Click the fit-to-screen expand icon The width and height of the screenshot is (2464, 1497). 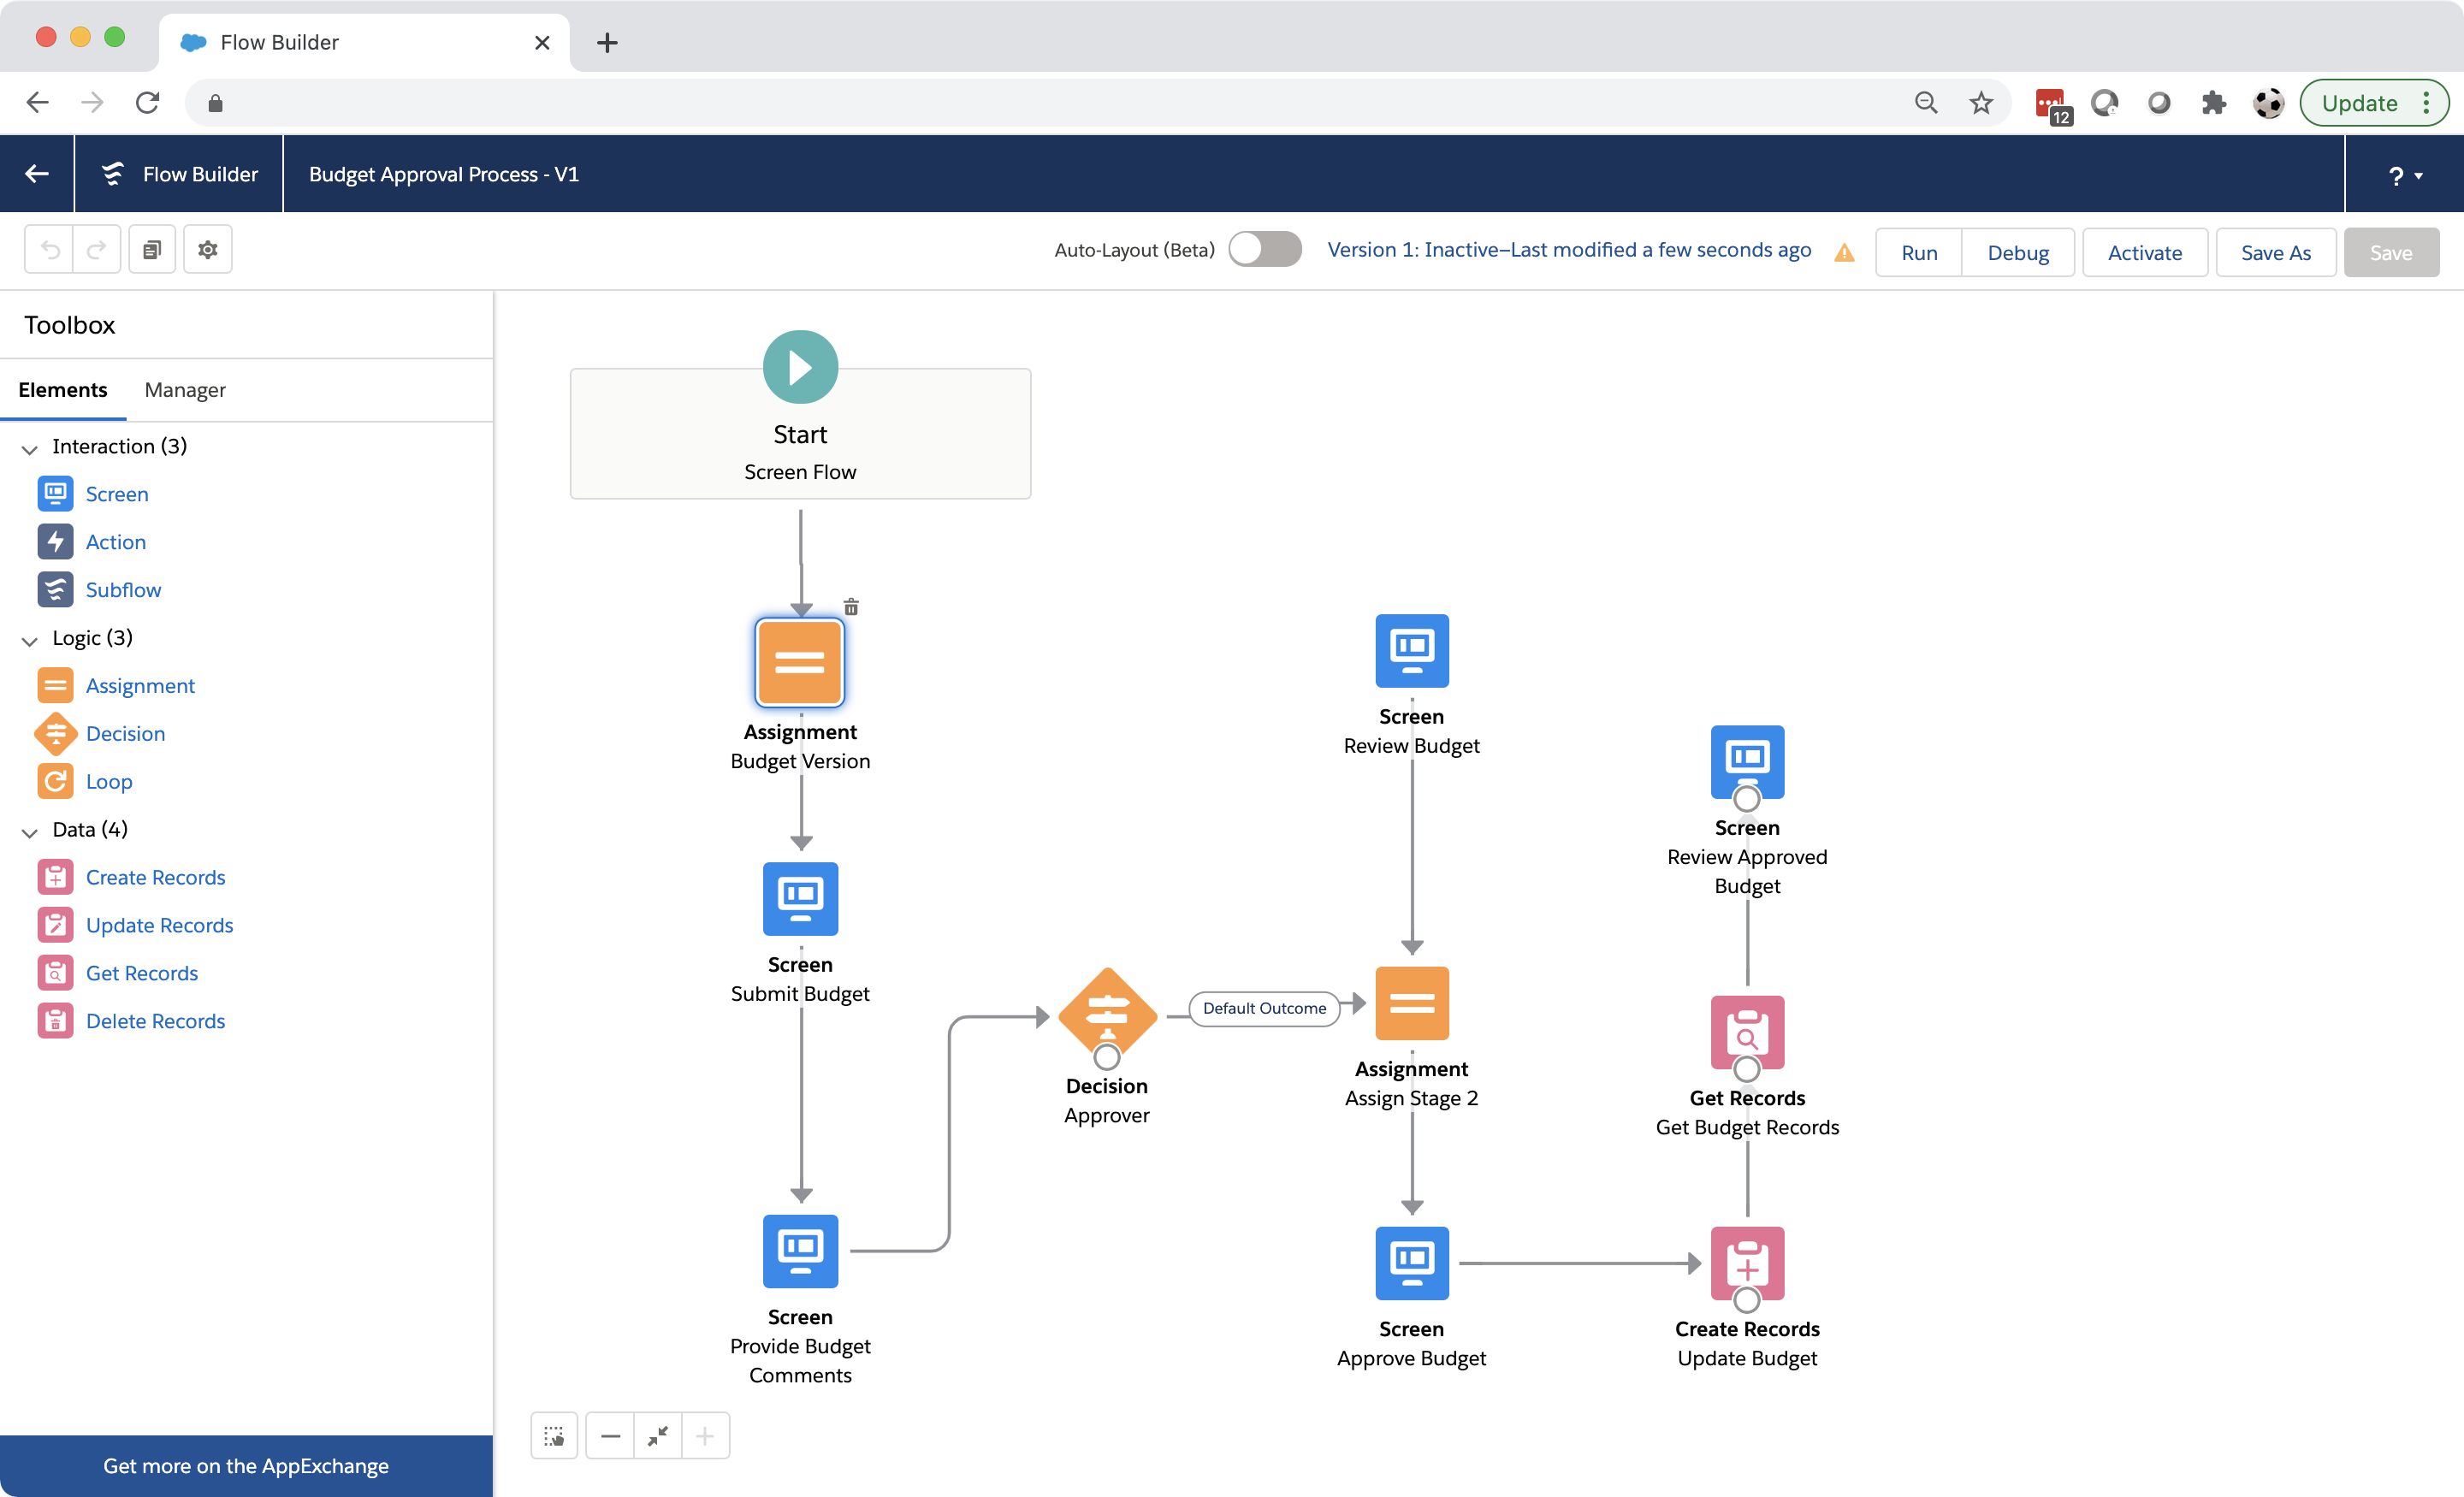tap(658, 1437)
